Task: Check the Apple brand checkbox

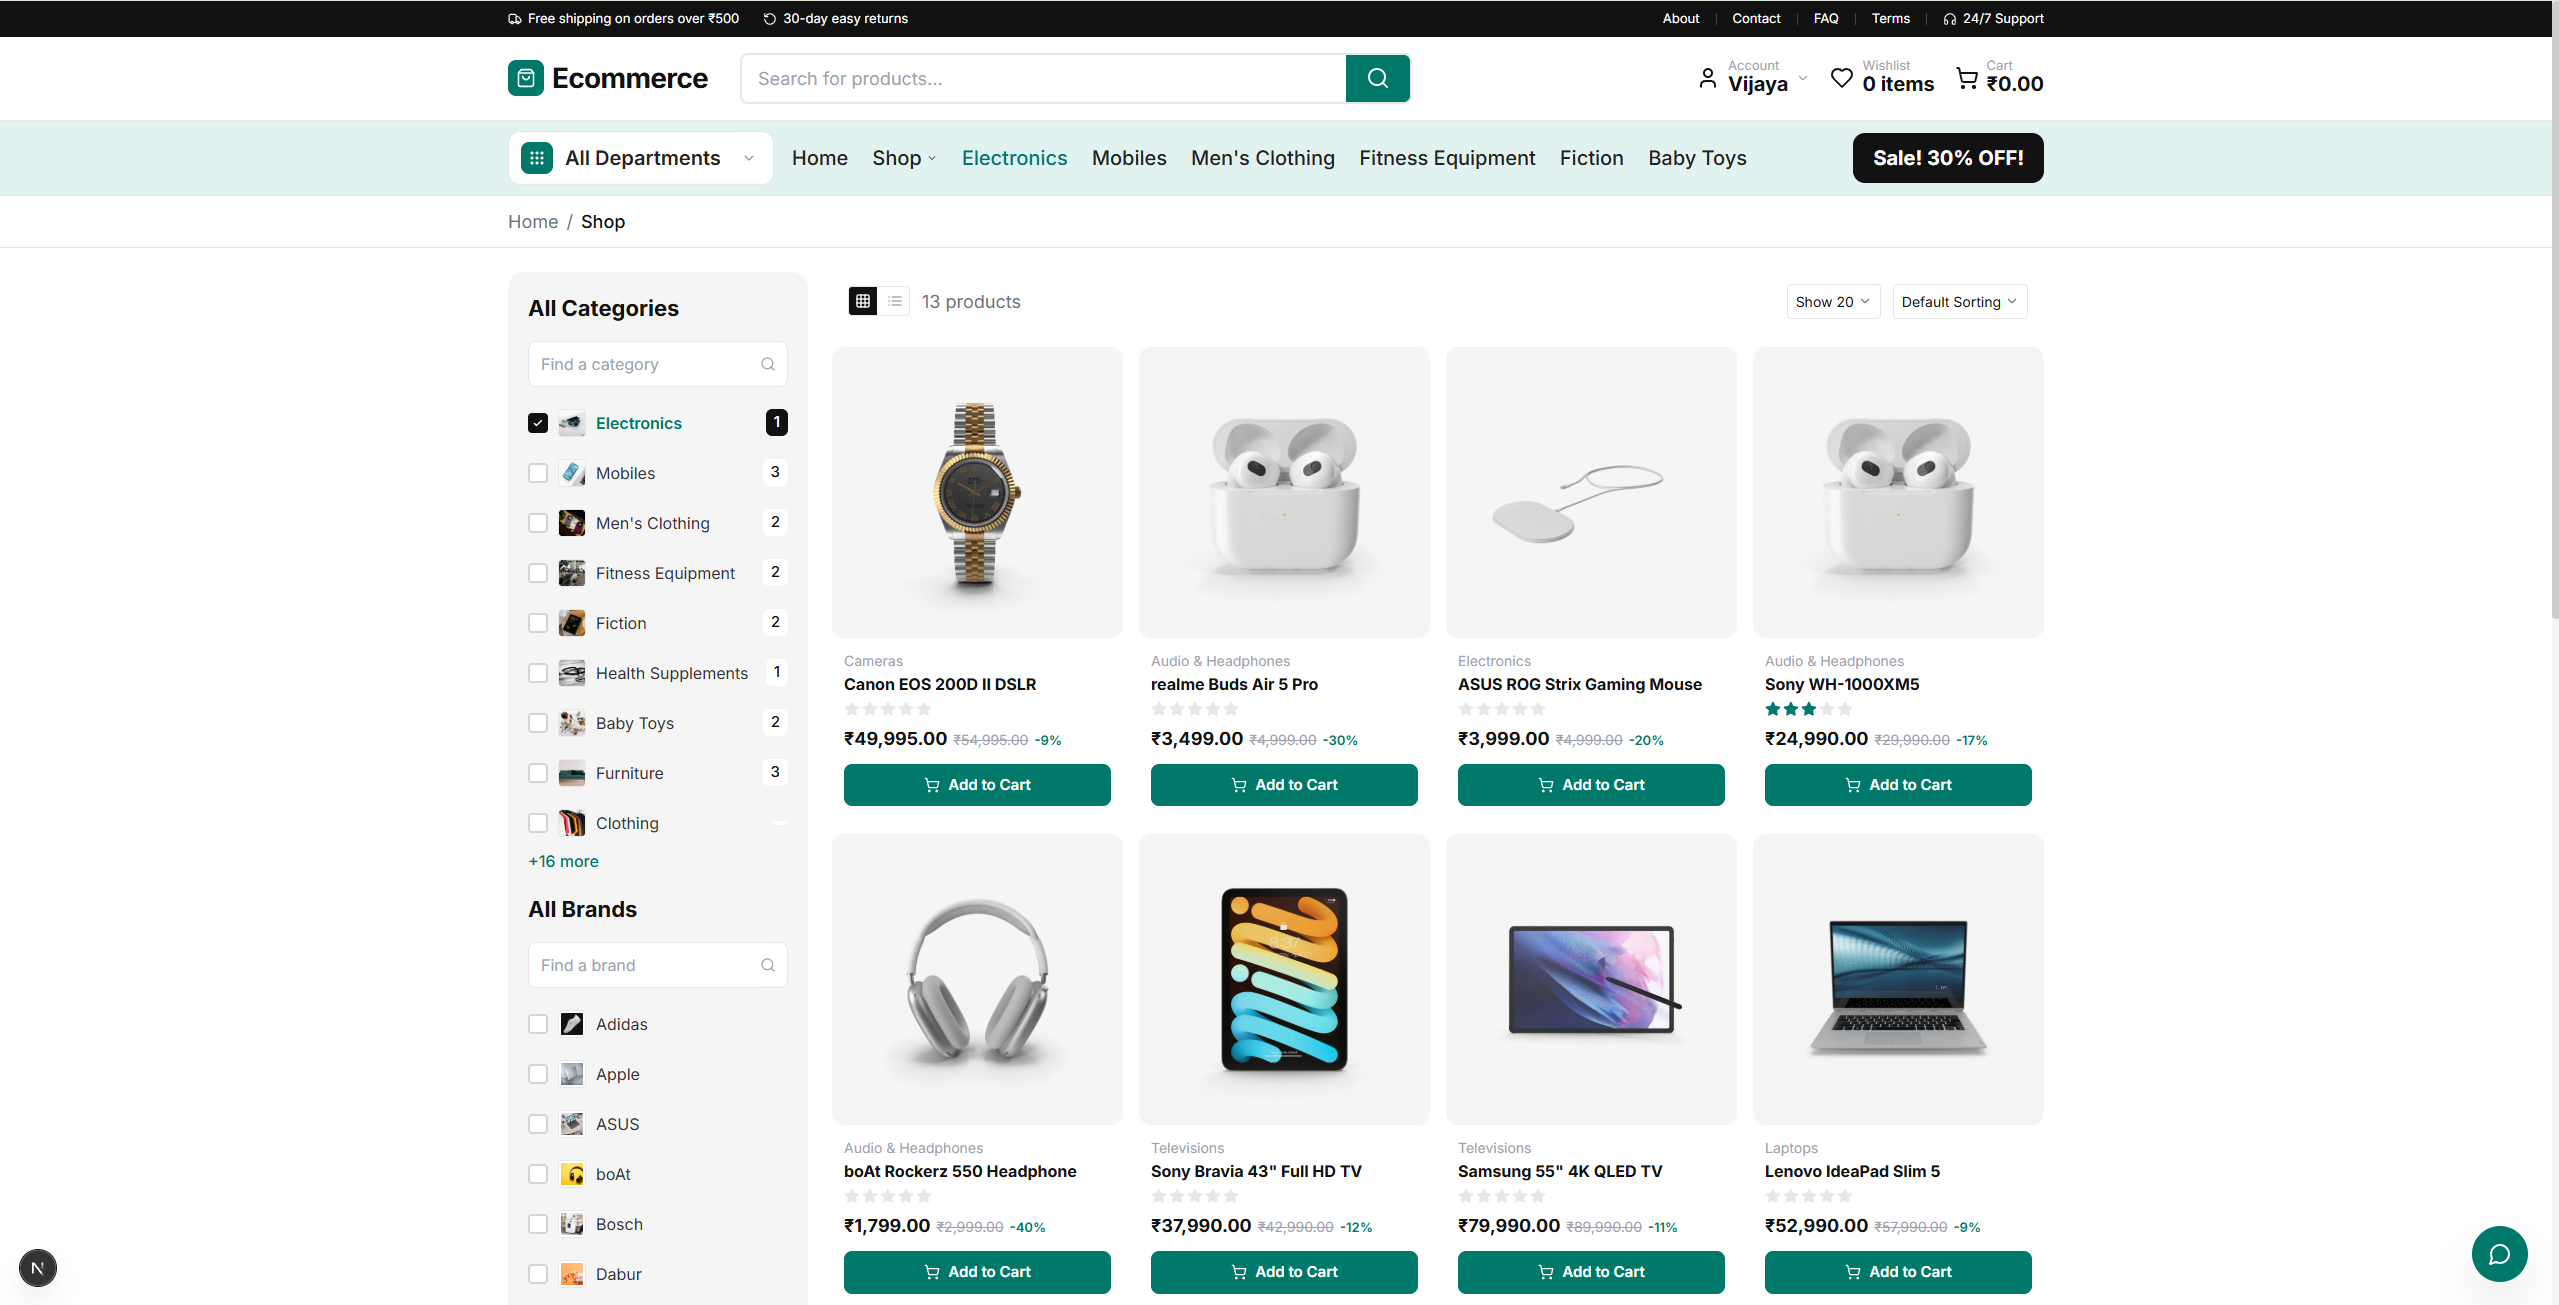Action: click(x=538, y=1074)
